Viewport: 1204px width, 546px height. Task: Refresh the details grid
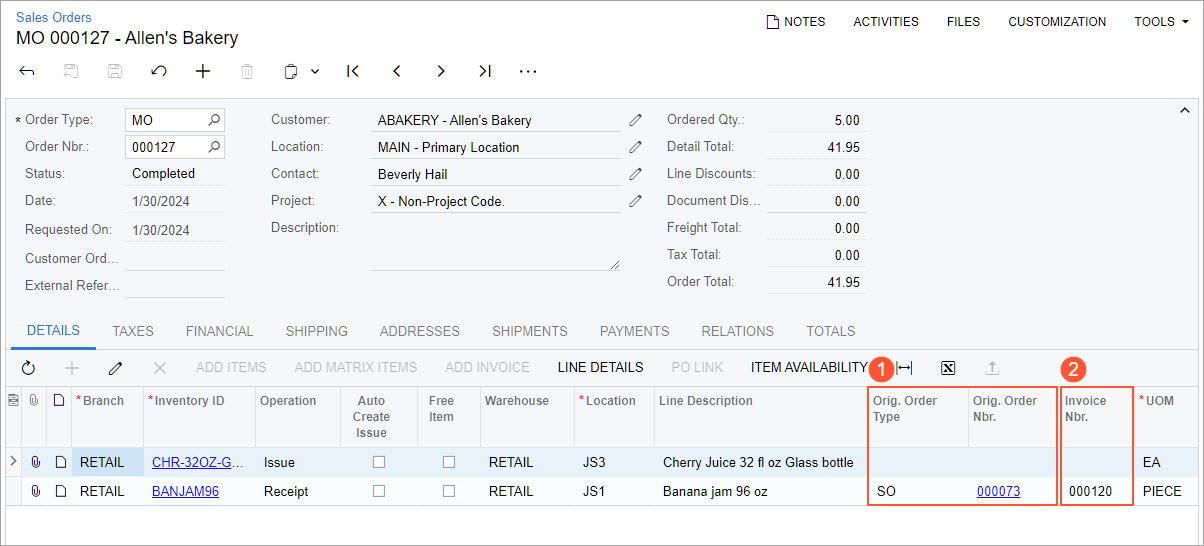coord(28,368)
